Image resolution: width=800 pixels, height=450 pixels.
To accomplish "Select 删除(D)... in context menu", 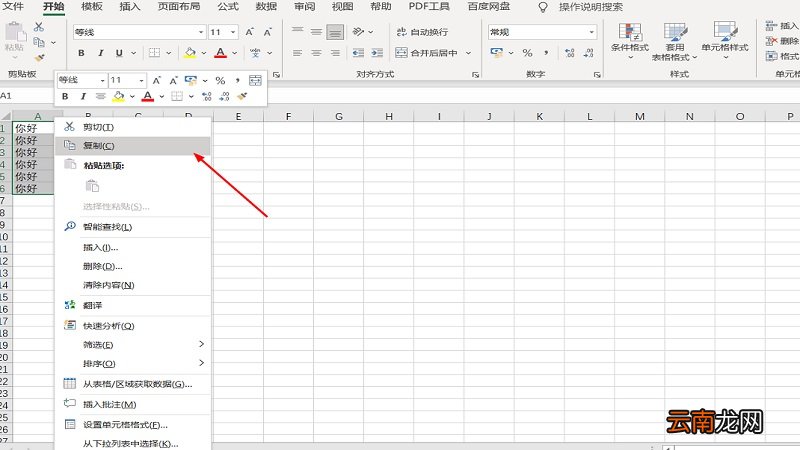I will click(x=133, y=266).
